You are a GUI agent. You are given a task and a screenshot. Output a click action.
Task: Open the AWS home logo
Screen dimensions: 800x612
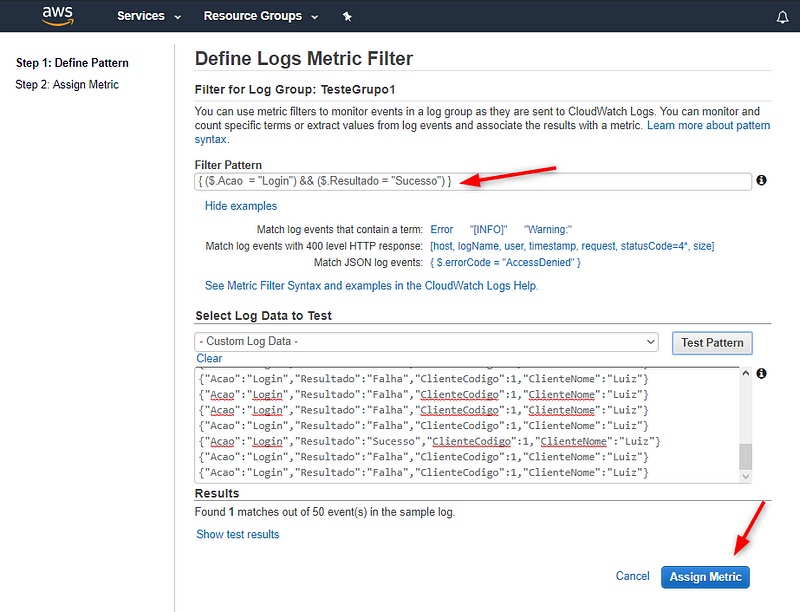[x=58, y=16]
